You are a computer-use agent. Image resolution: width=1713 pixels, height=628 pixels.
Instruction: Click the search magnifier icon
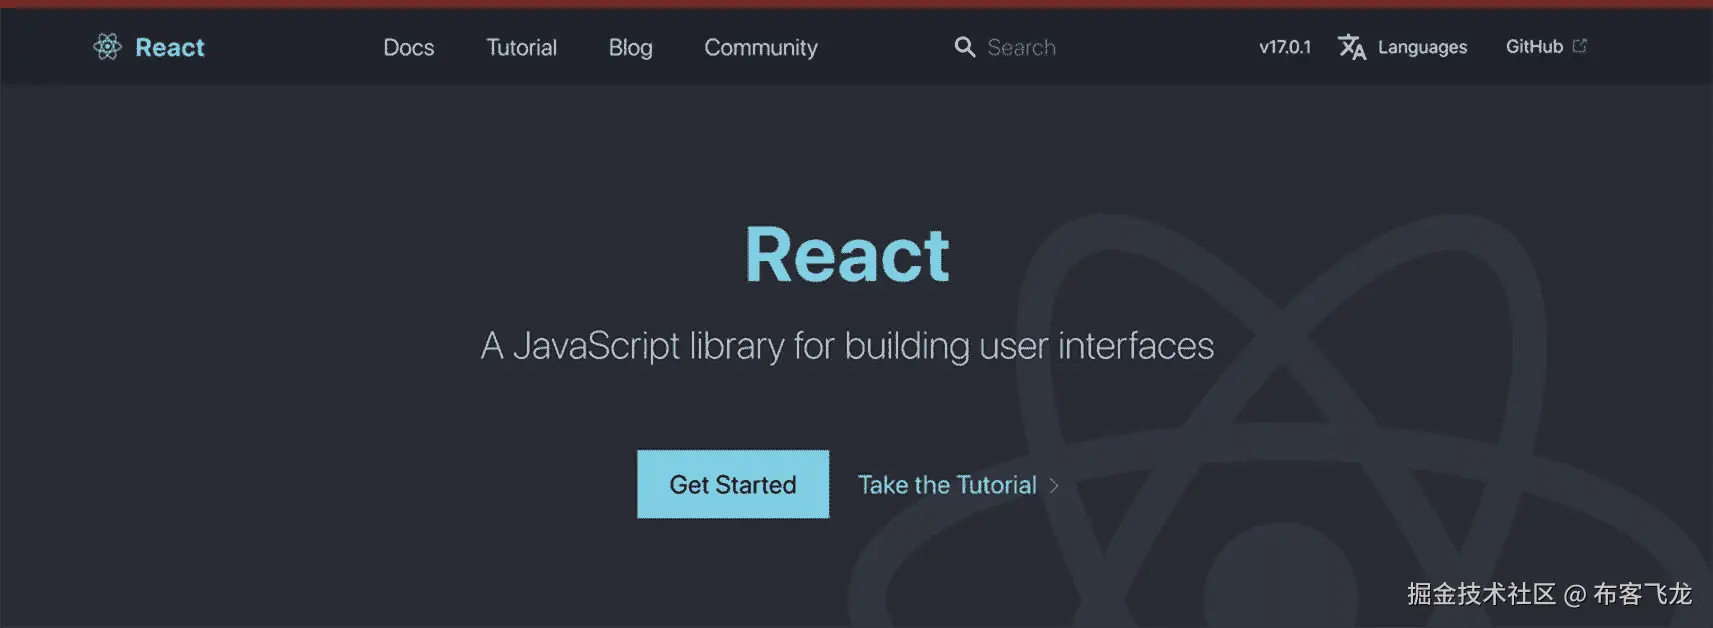[x=964, y=47]
